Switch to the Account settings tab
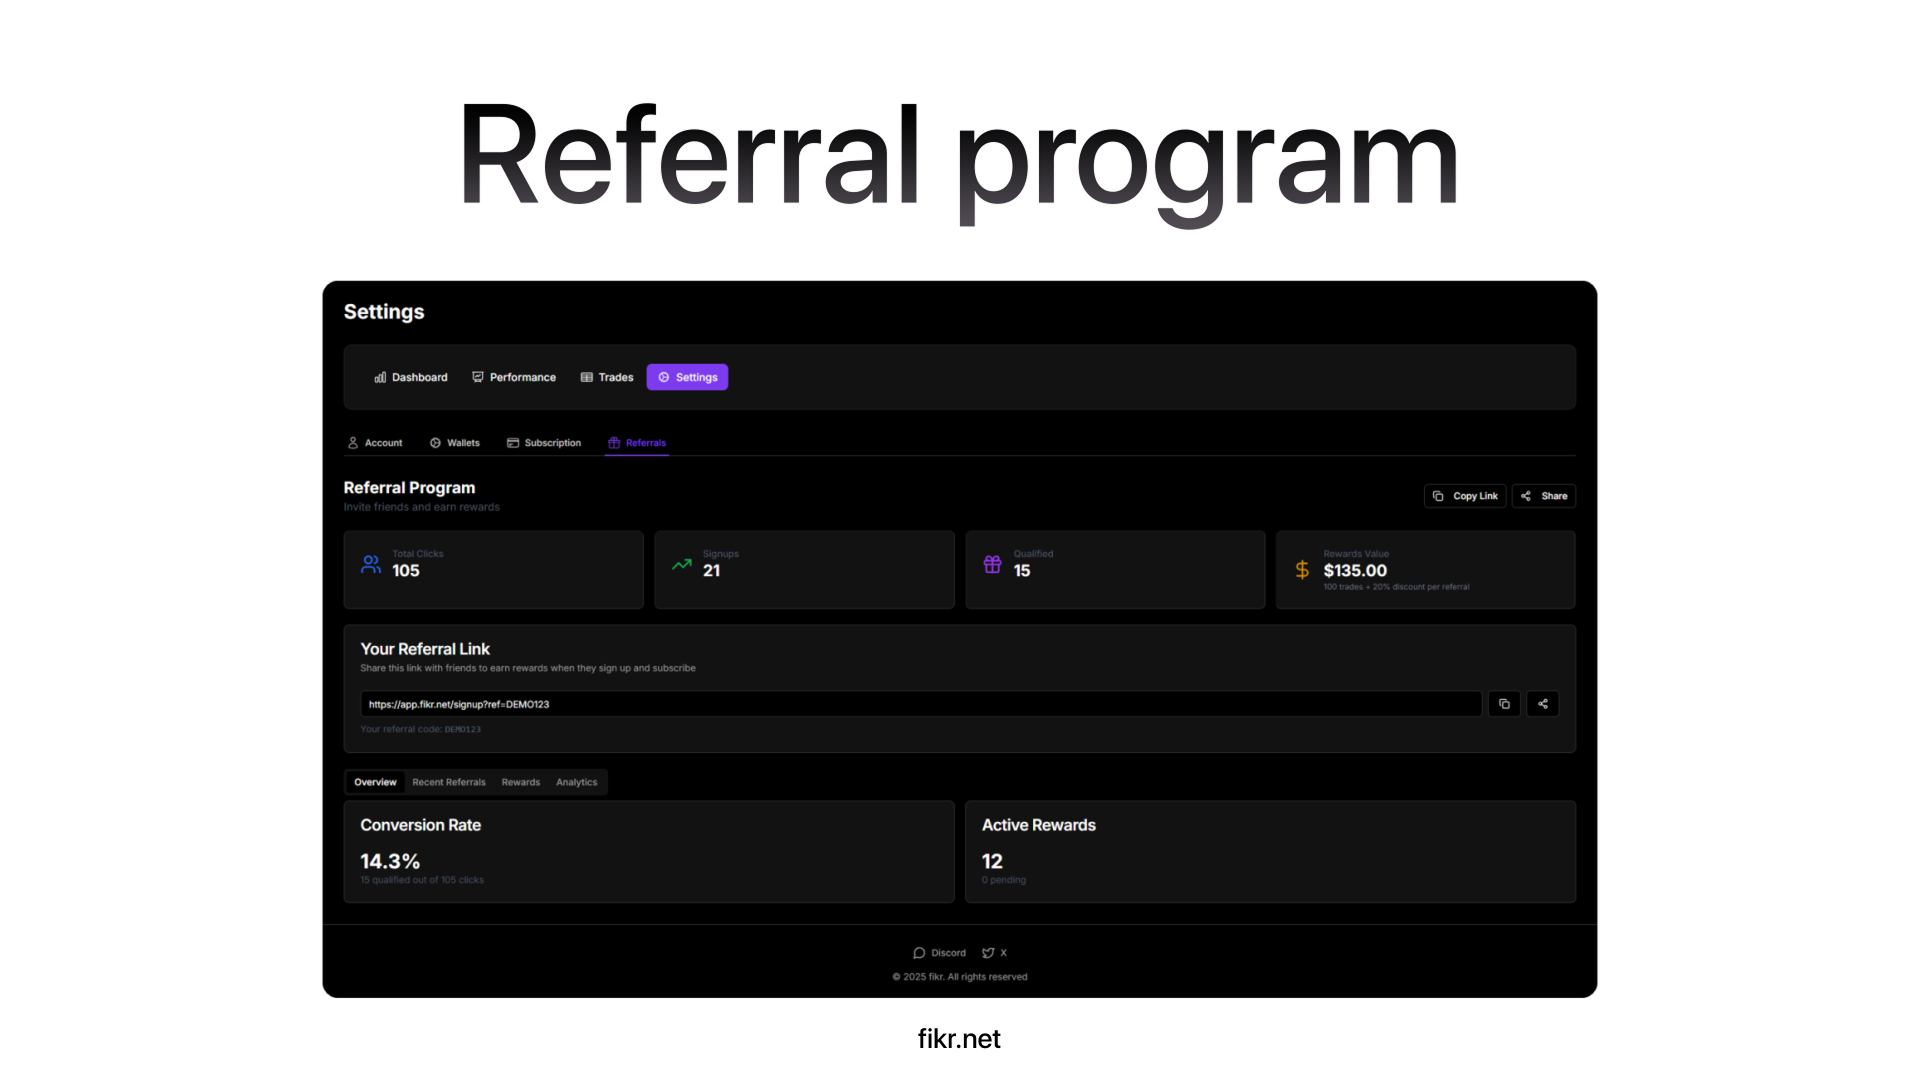 [x=375, y=443]
